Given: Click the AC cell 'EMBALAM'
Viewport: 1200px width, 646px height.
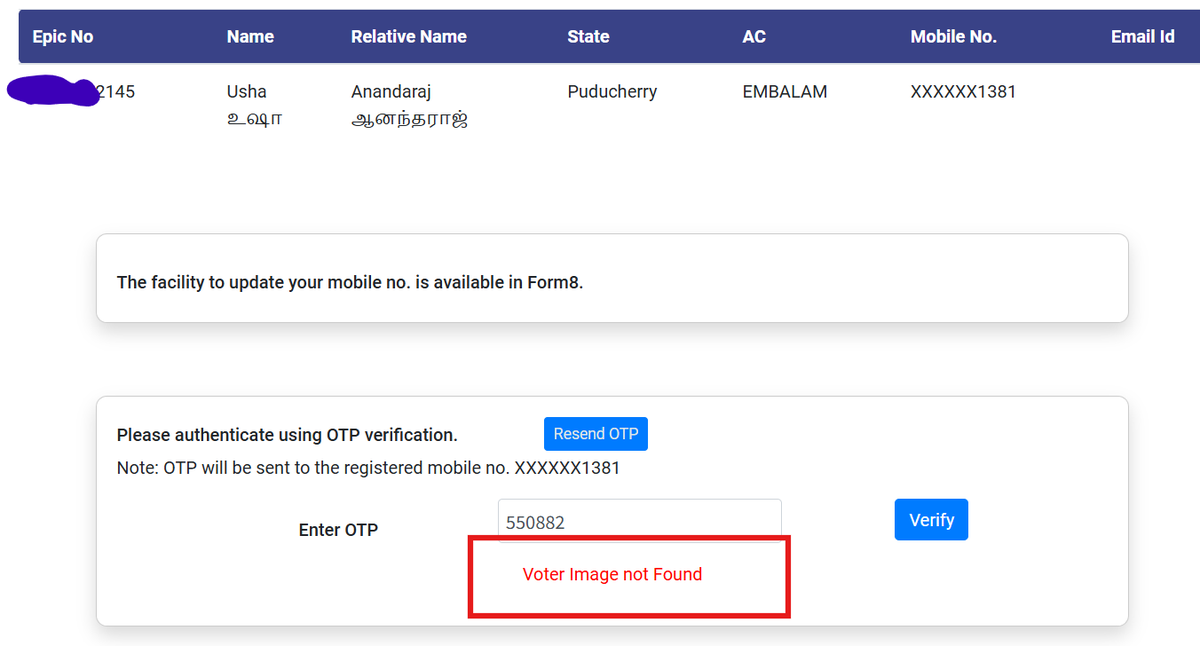Looking at the screenshot, I should pyautogui.click(x=785, y=92).
